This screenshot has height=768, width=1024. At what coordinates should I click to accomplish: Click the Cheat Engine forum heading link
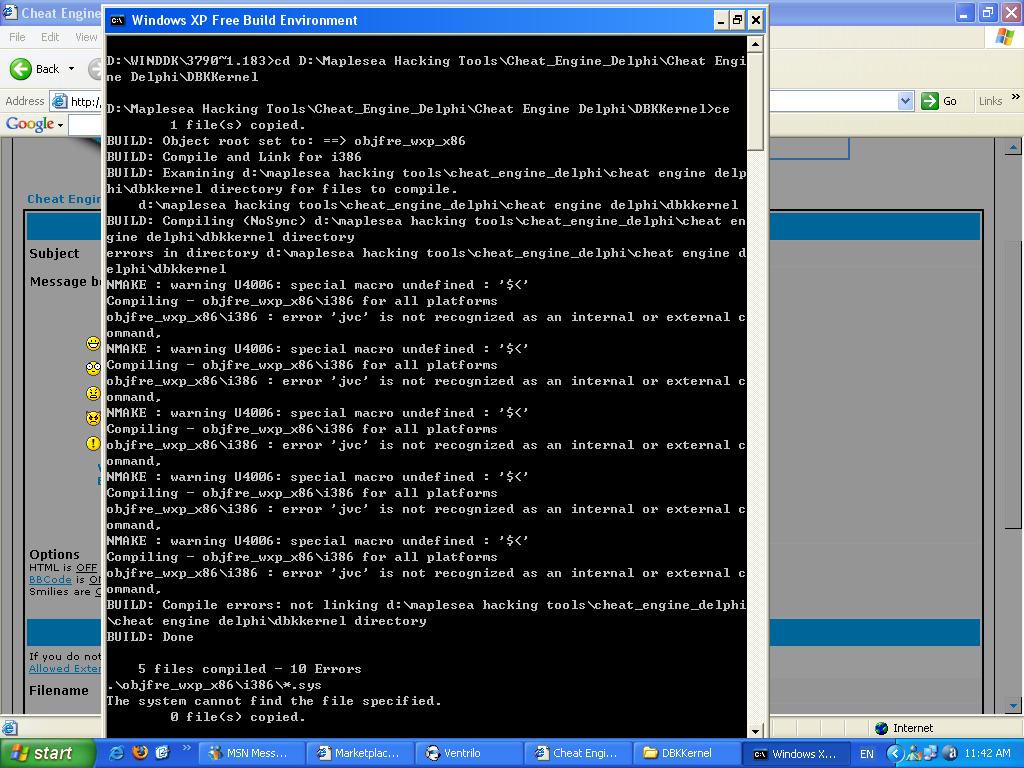tap(64, 199)
